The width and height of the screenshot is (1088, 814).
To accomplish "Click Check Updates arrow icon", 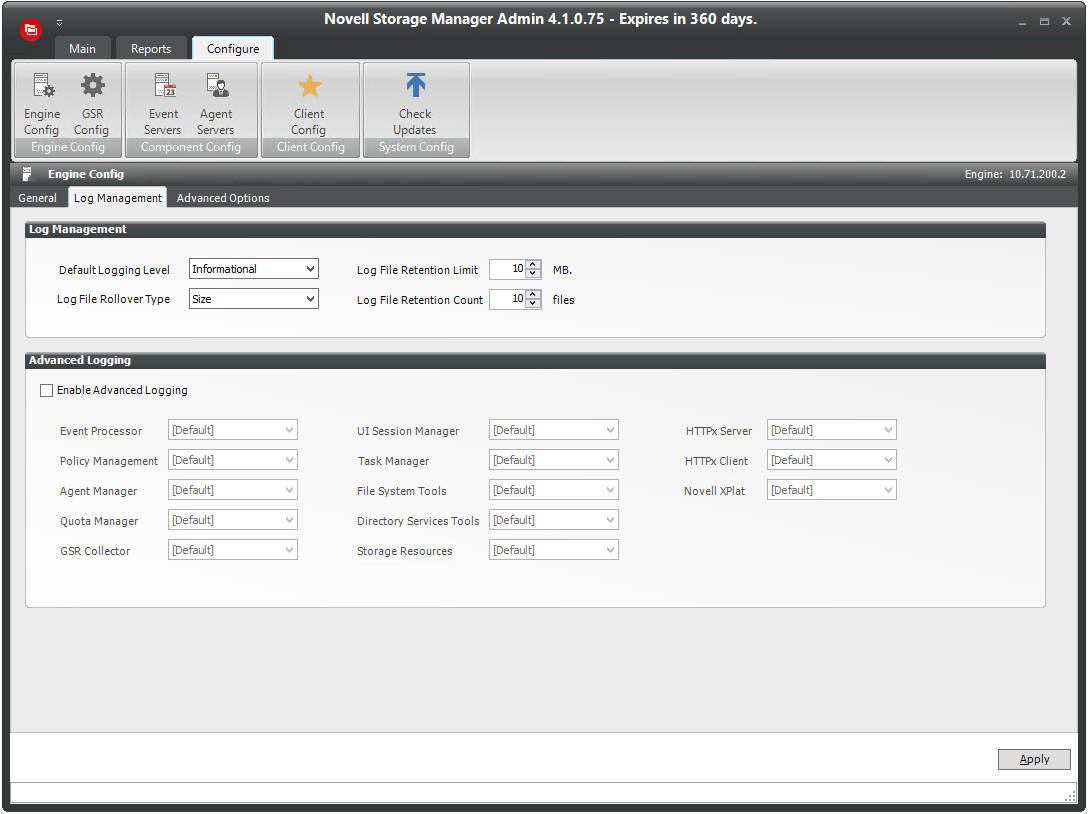I will coord(415,85).
